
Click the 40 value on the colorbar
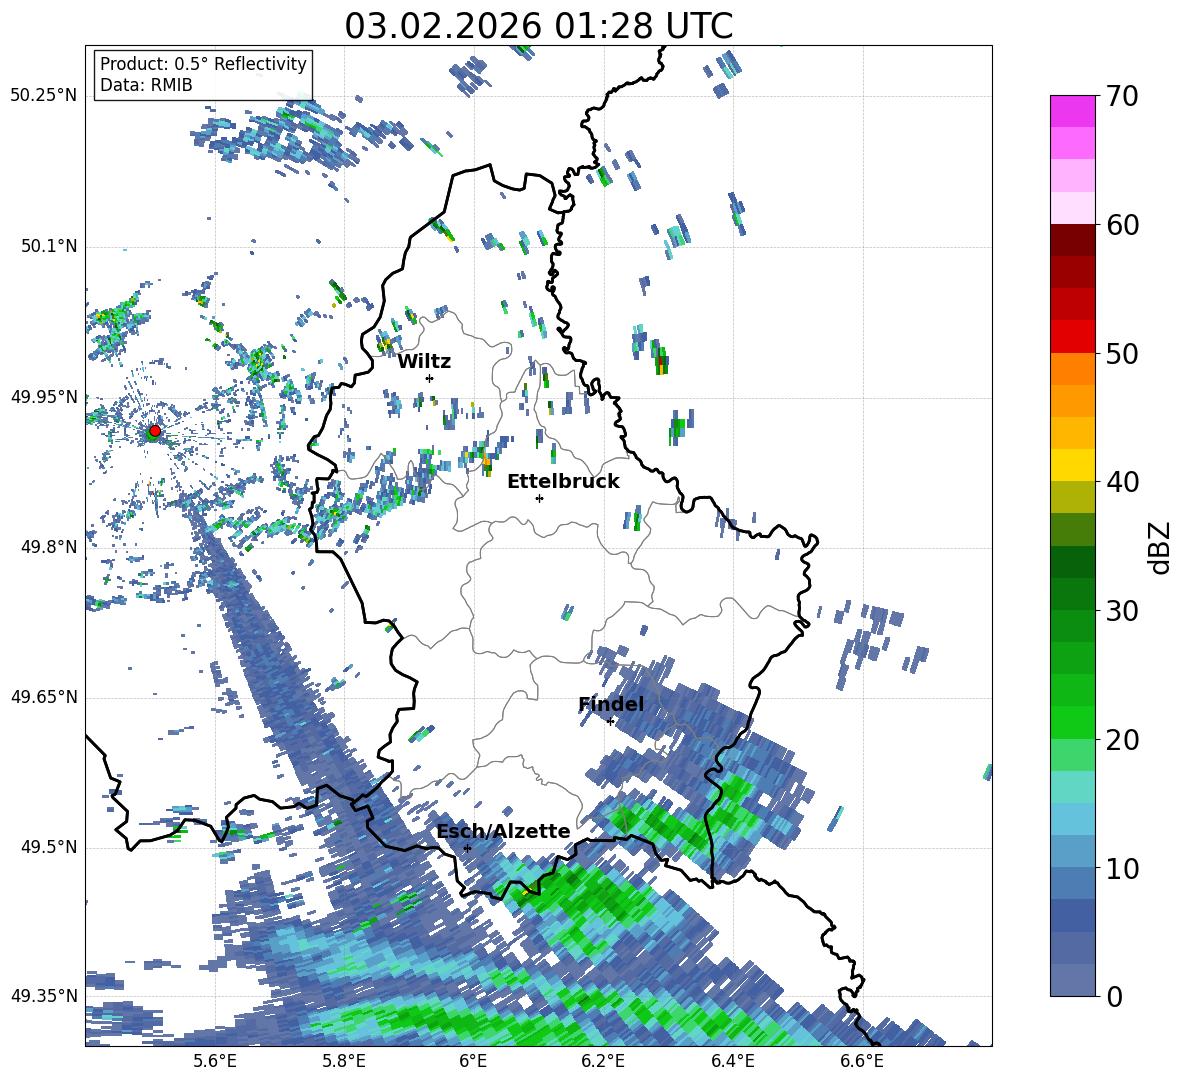tap(1122, 482)
